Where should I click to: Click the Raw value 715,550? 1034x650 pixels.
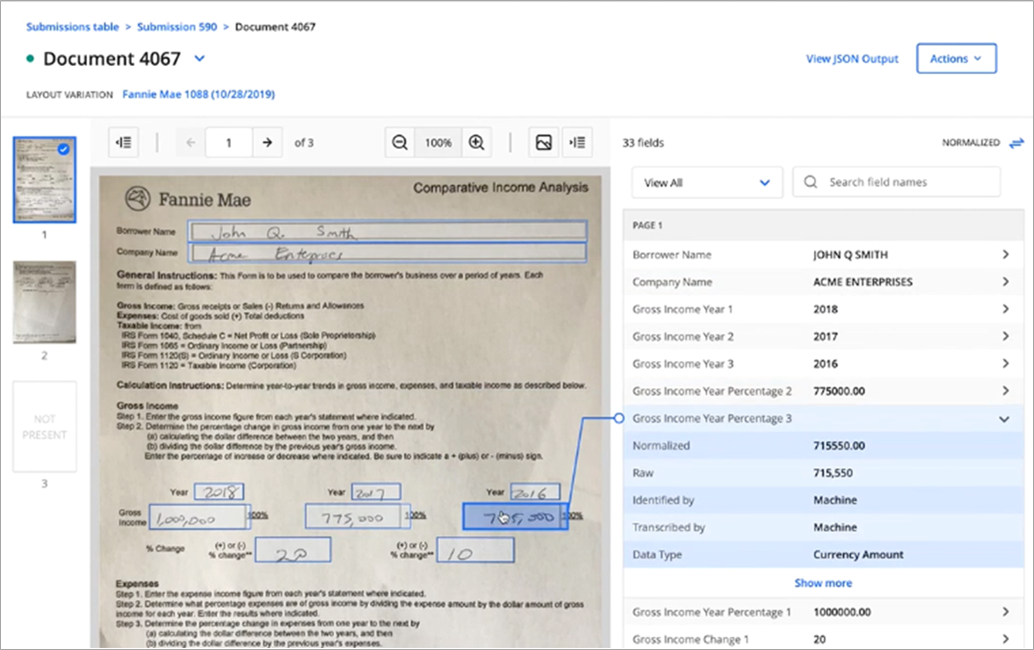[833, 473]
